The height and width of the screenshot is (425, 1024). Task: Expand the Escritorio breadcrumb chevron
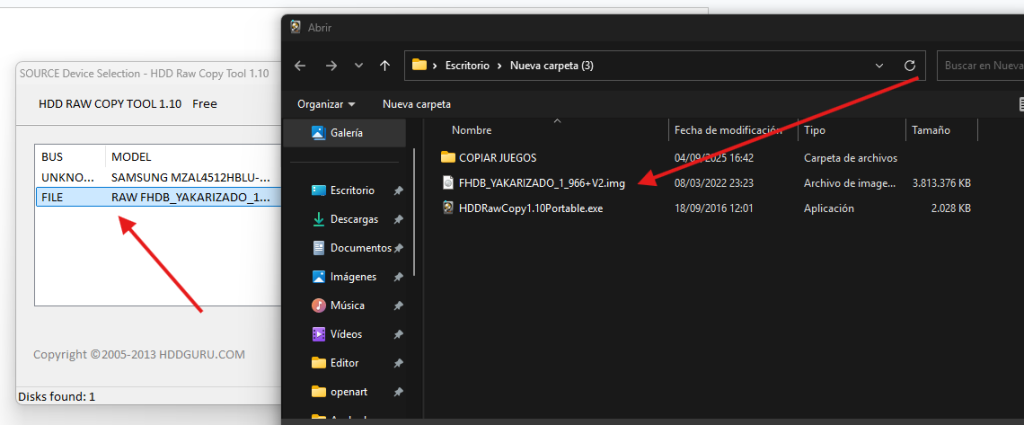pyautogui.click(x=498, y=66)
